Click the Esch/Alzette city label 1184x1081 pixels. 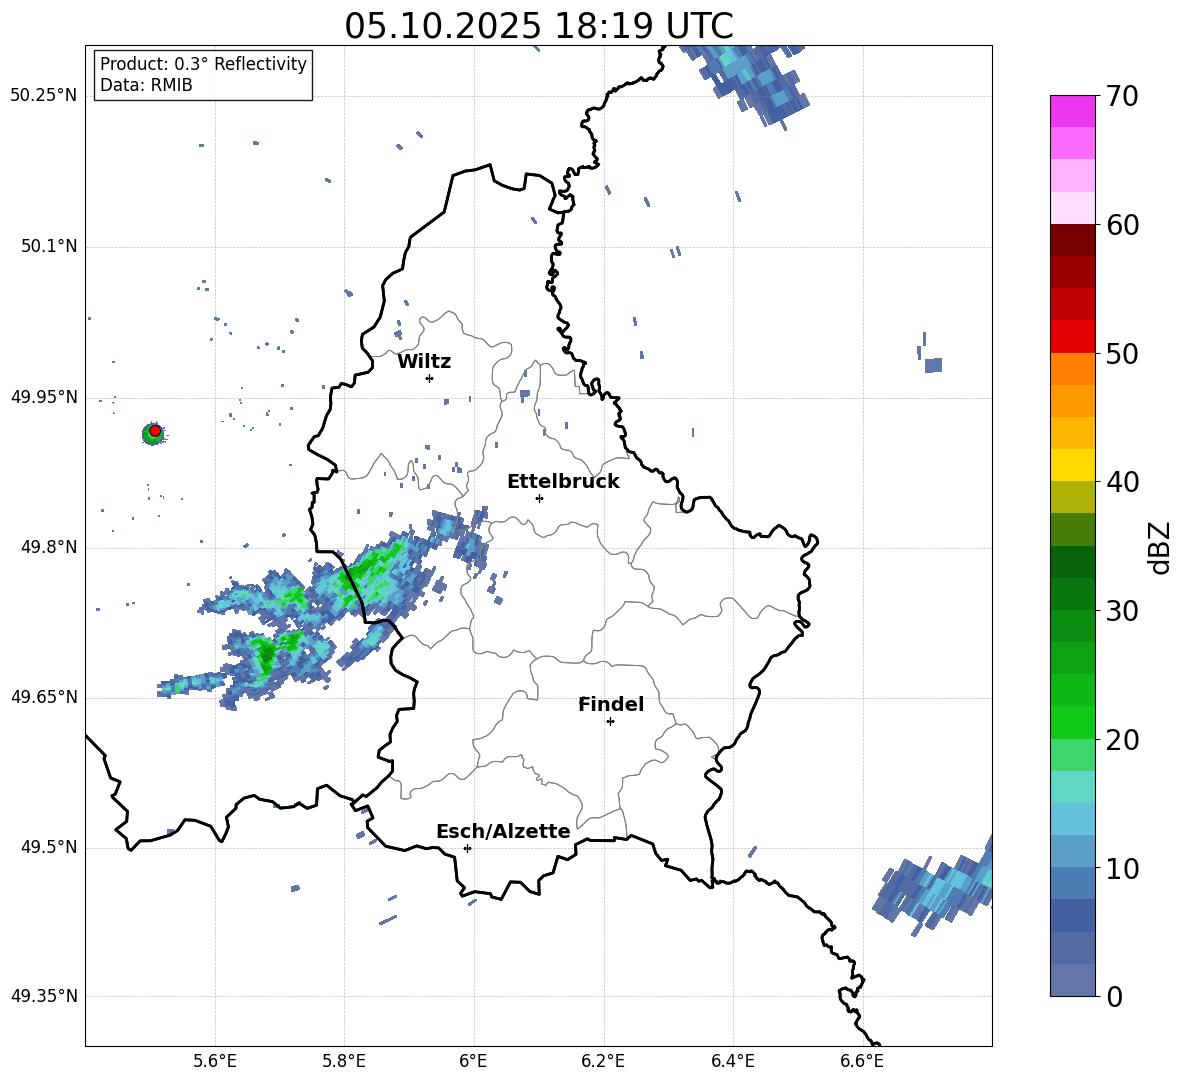coord(503,832)
